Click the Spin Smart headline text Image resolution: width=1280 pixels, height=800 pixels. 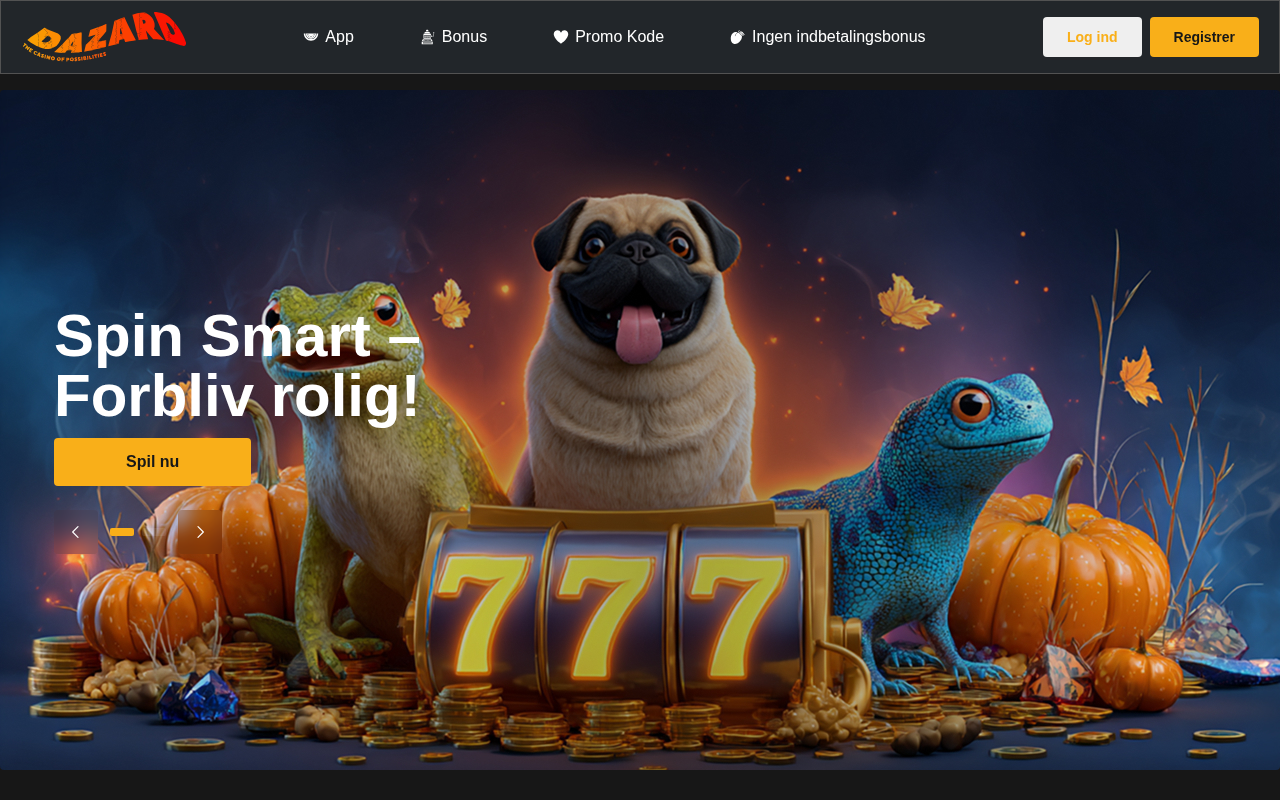(238, 365)
